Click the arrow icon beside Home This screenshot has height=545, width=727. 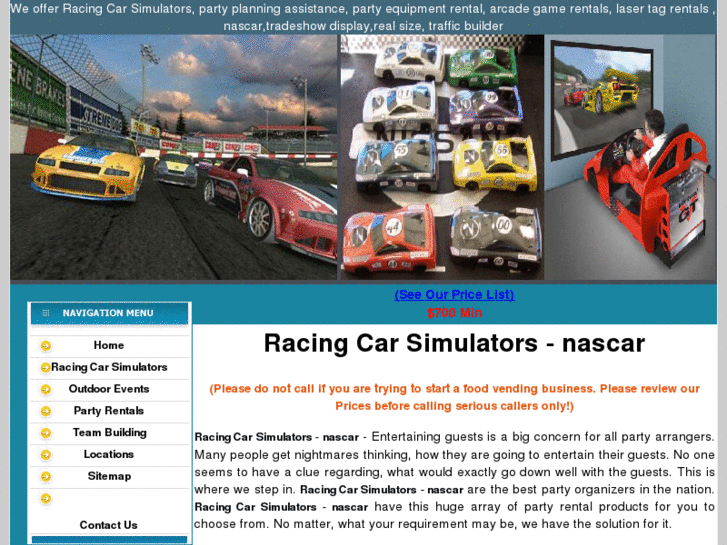[45, 346]
